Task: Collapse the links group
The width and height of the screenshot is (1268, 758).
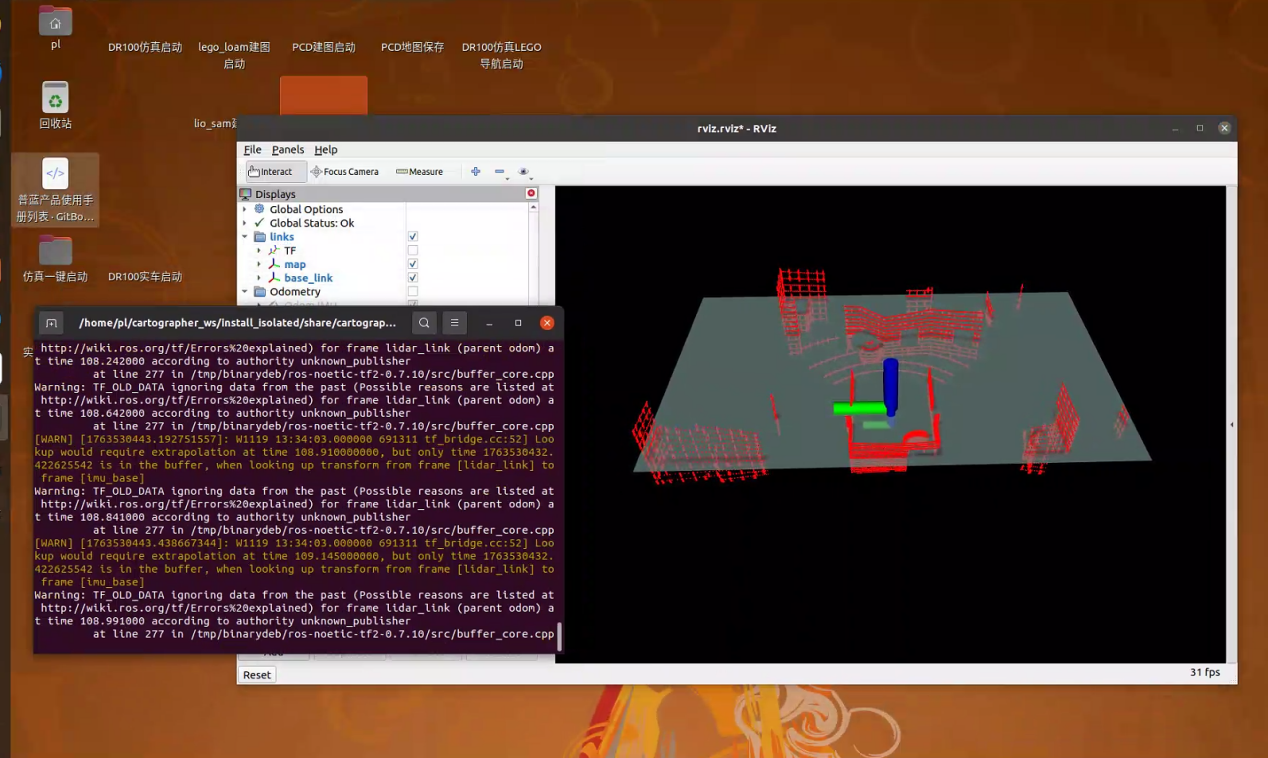Action: click(245, 237)
